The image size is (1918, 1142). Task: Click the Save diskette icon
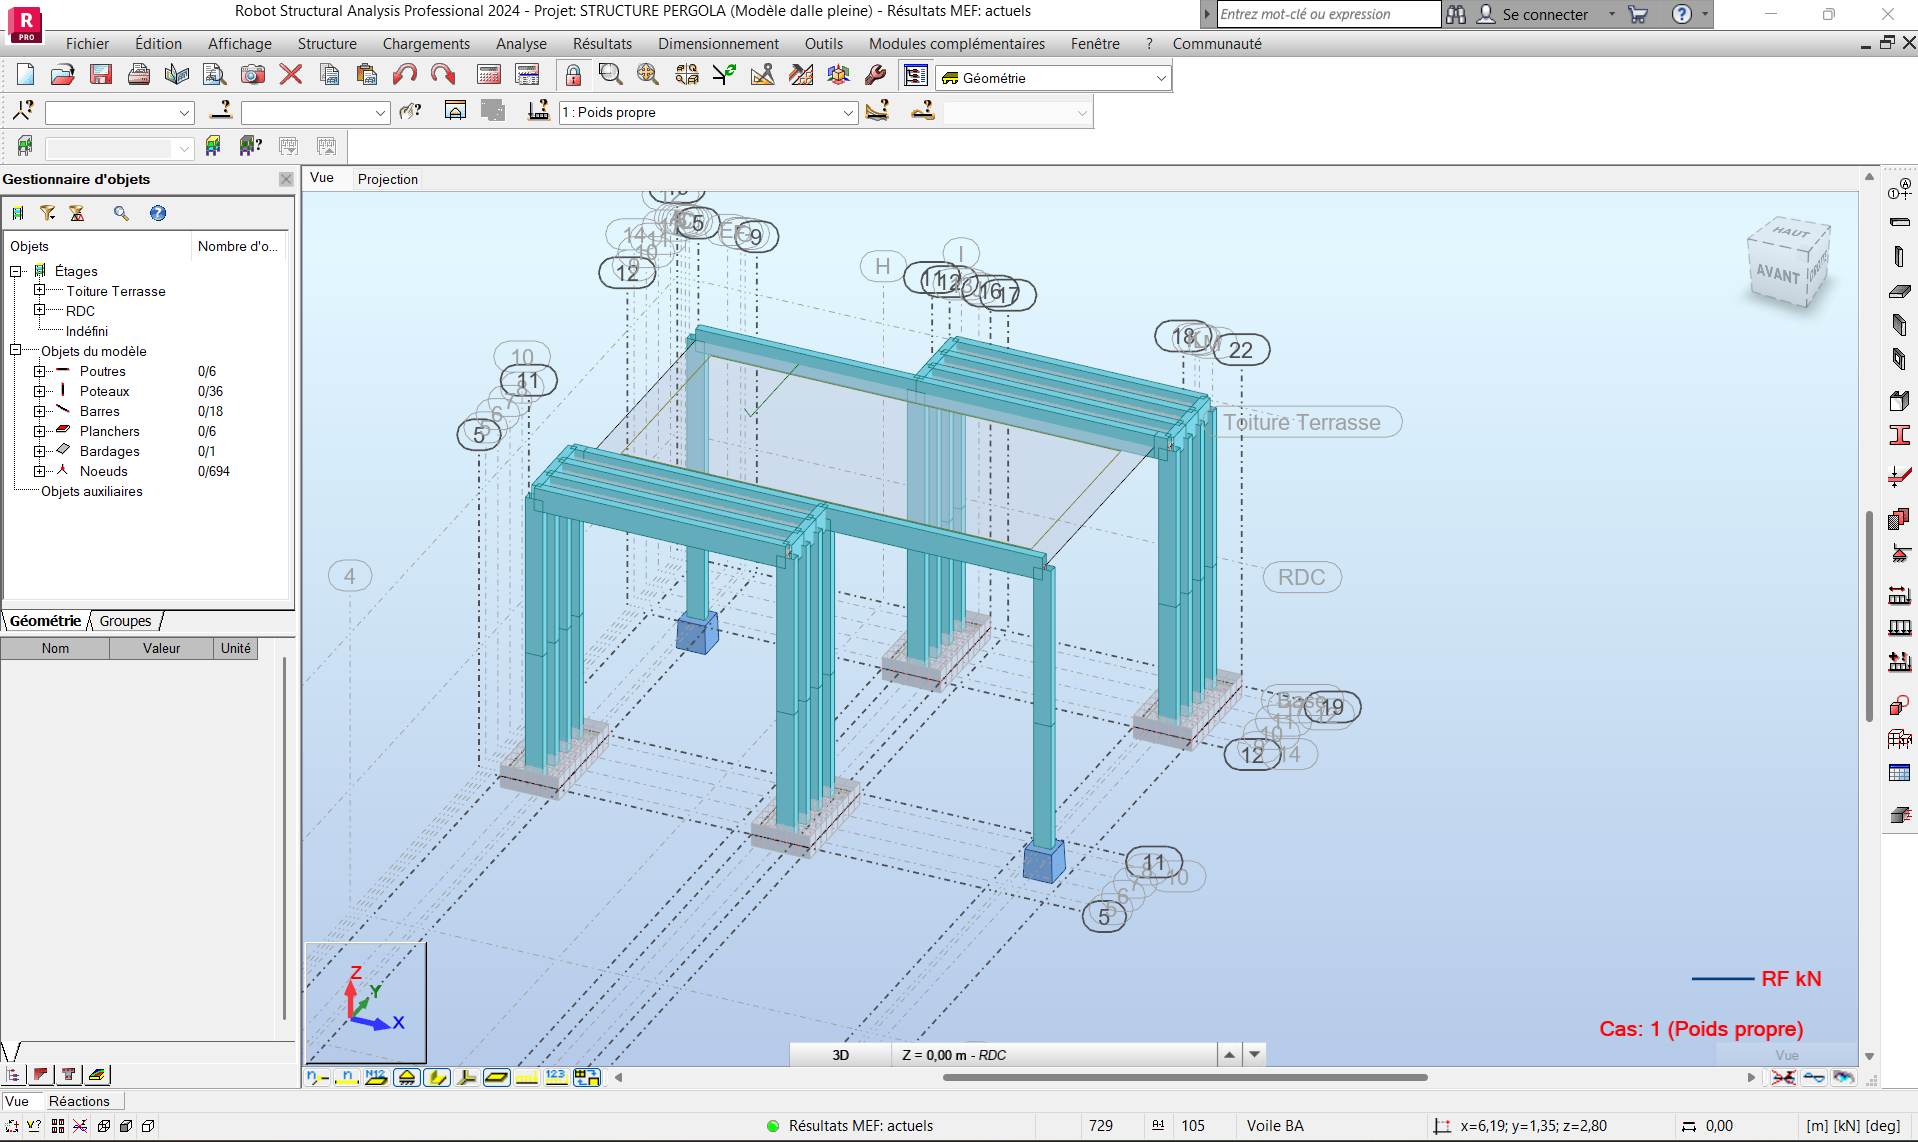click(x=101, y=75)
